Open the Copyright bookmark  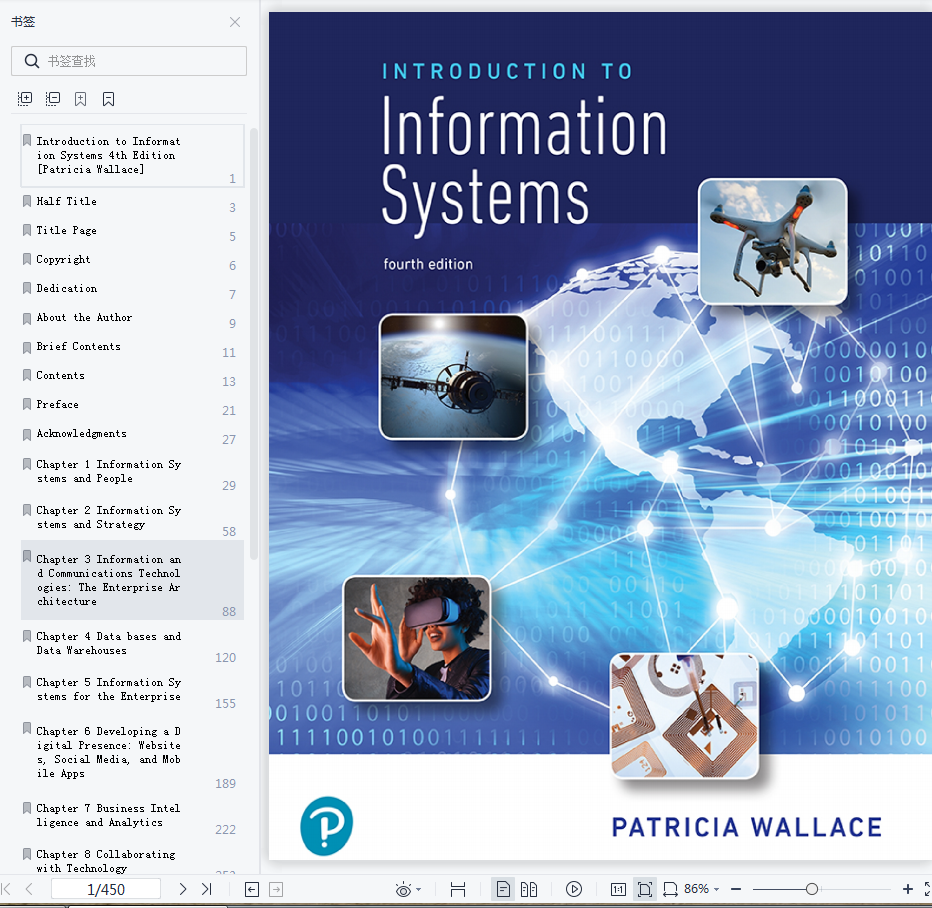133,260
